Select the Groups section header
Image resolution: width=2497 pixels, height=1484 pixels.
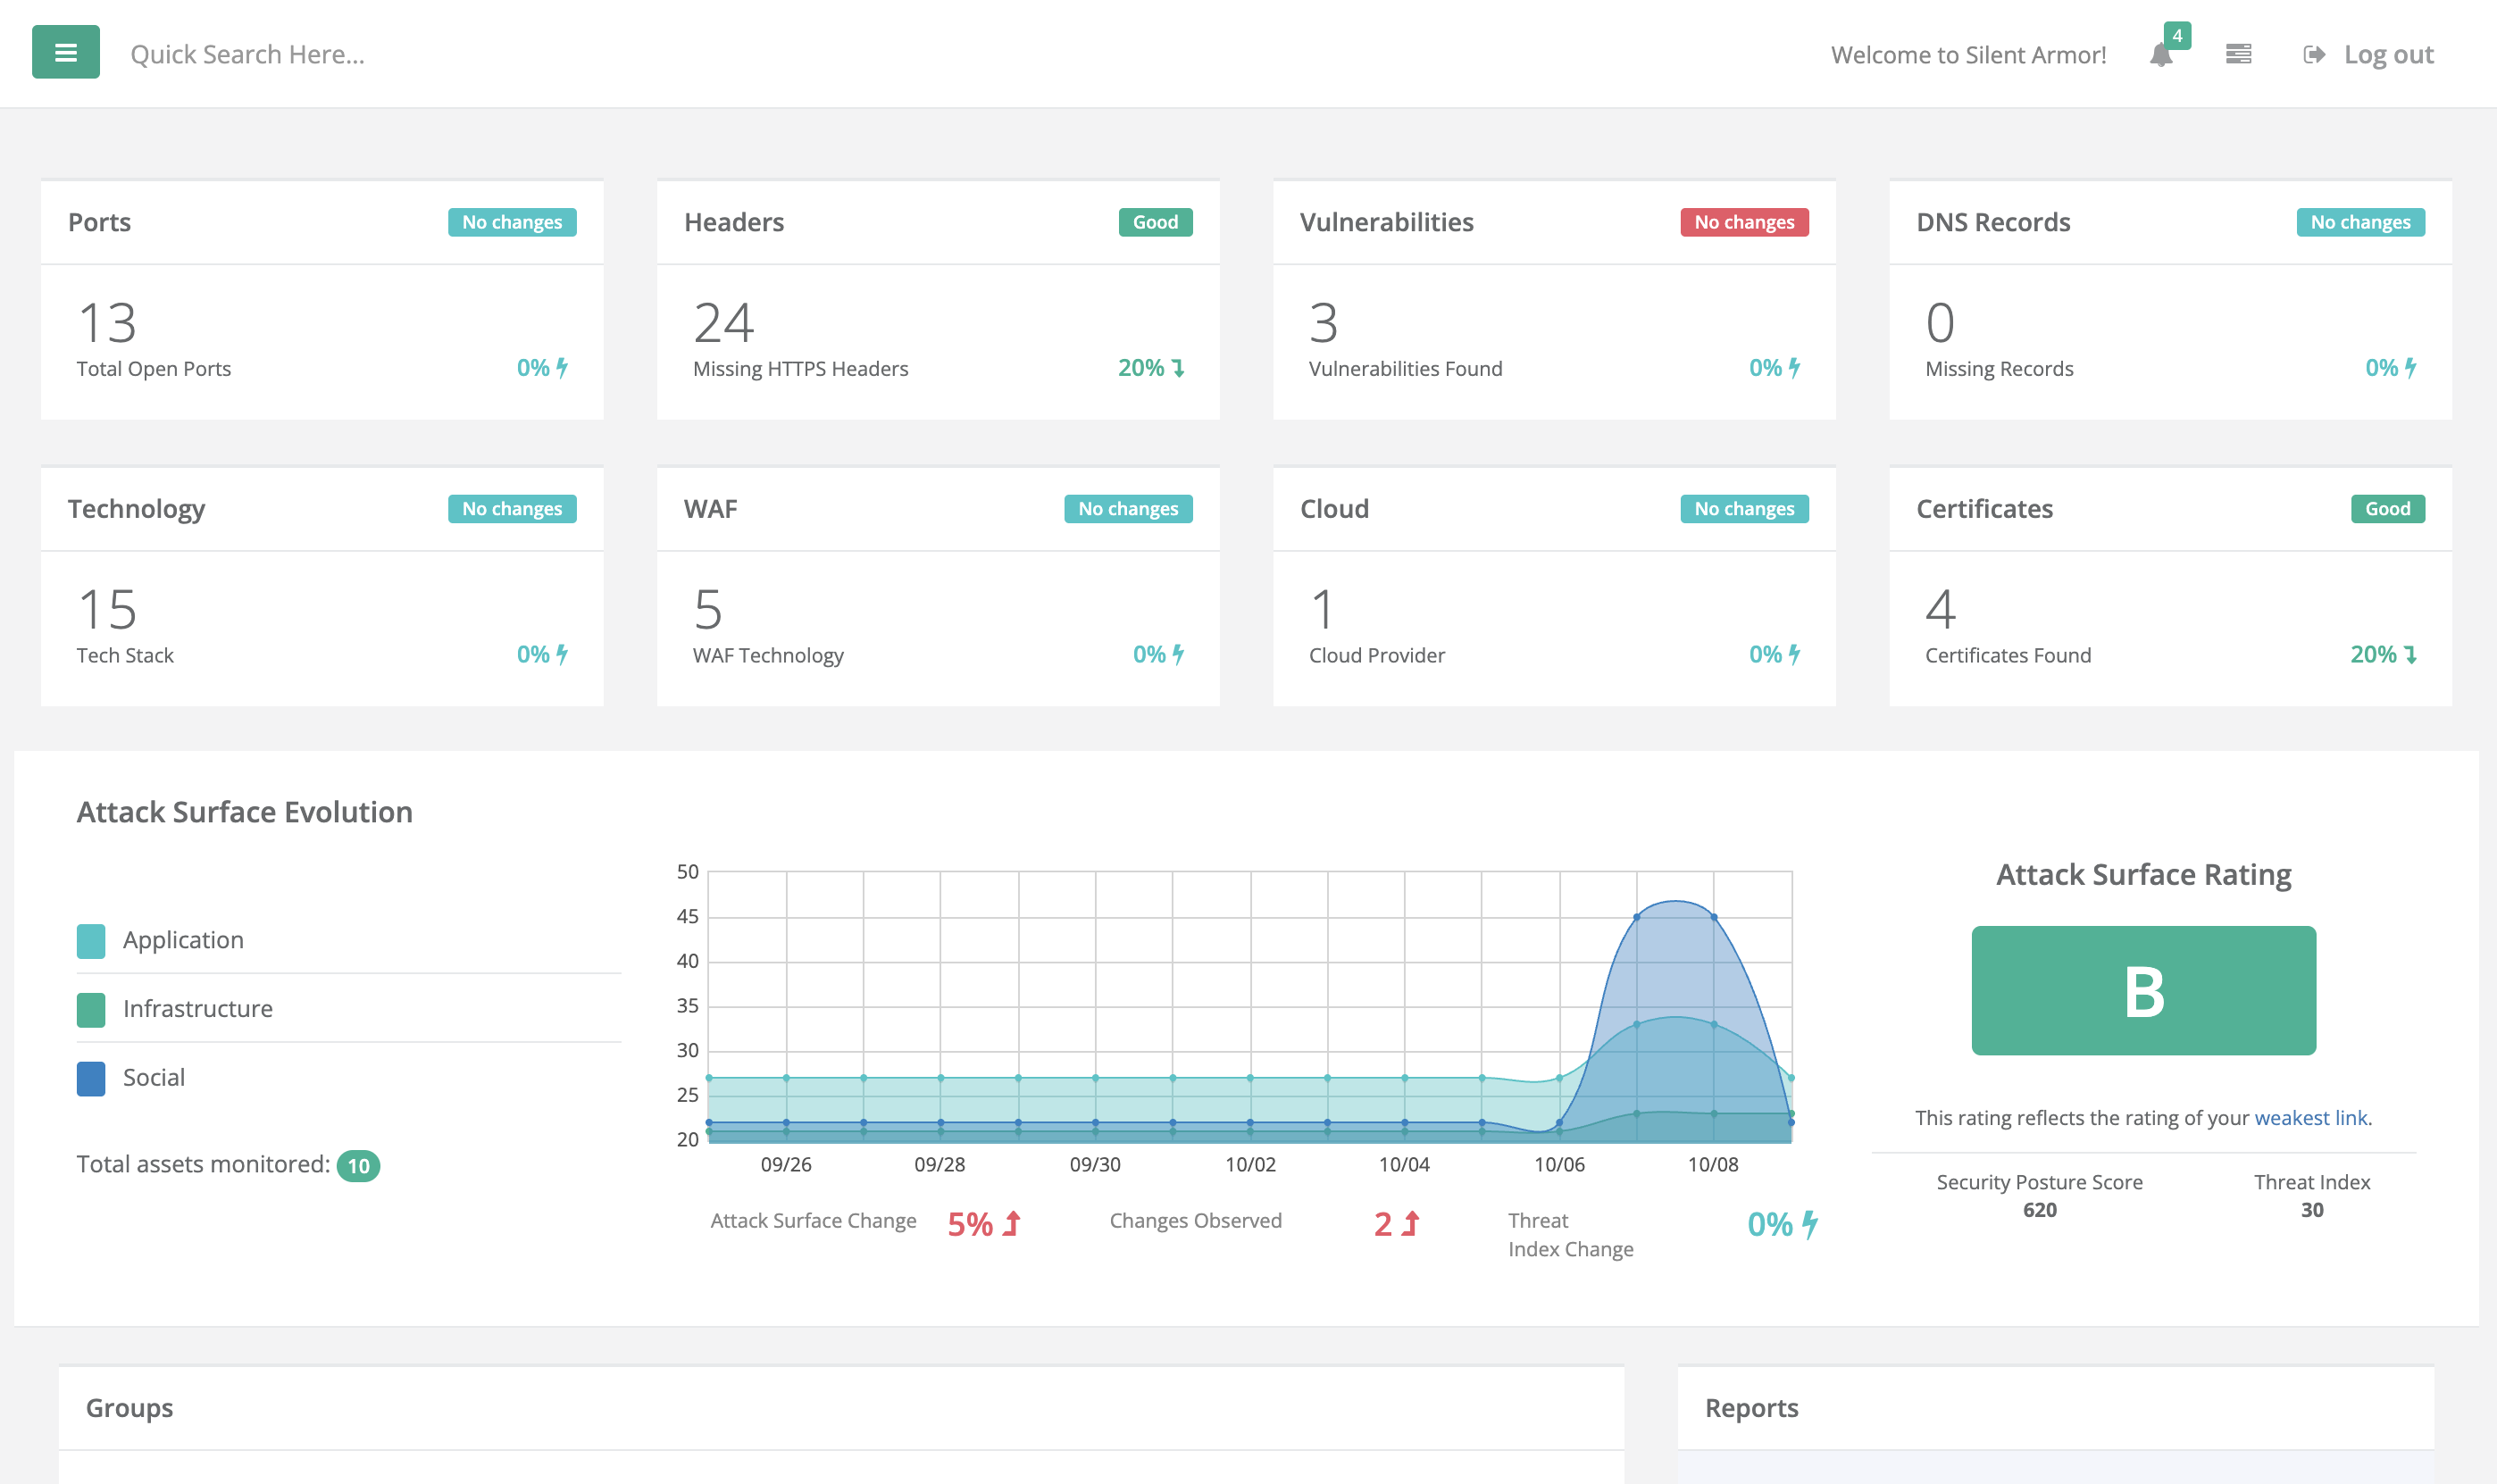pyautogui.click(x=129, y=1407)
